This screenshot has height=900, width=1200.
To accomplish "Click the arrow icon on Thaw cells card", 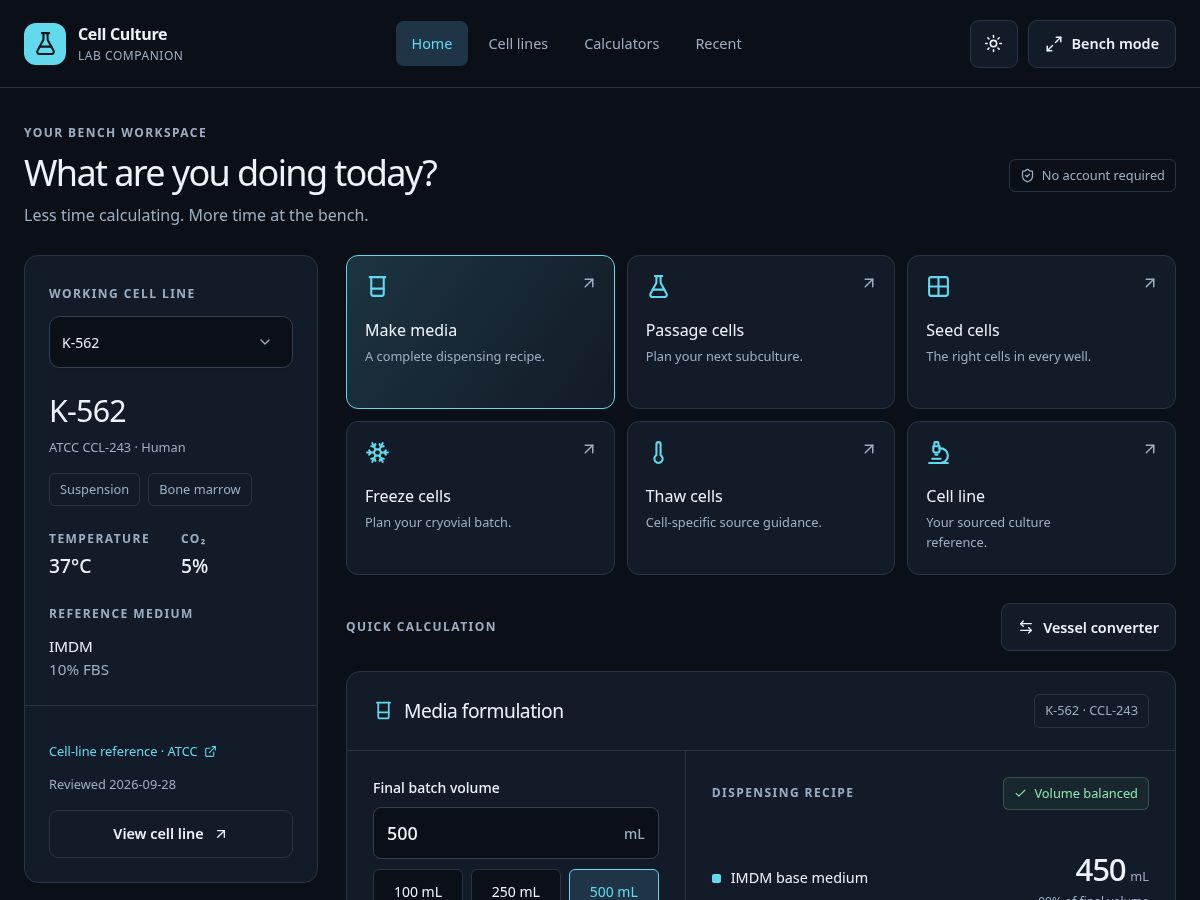I will tap(869, 449).
